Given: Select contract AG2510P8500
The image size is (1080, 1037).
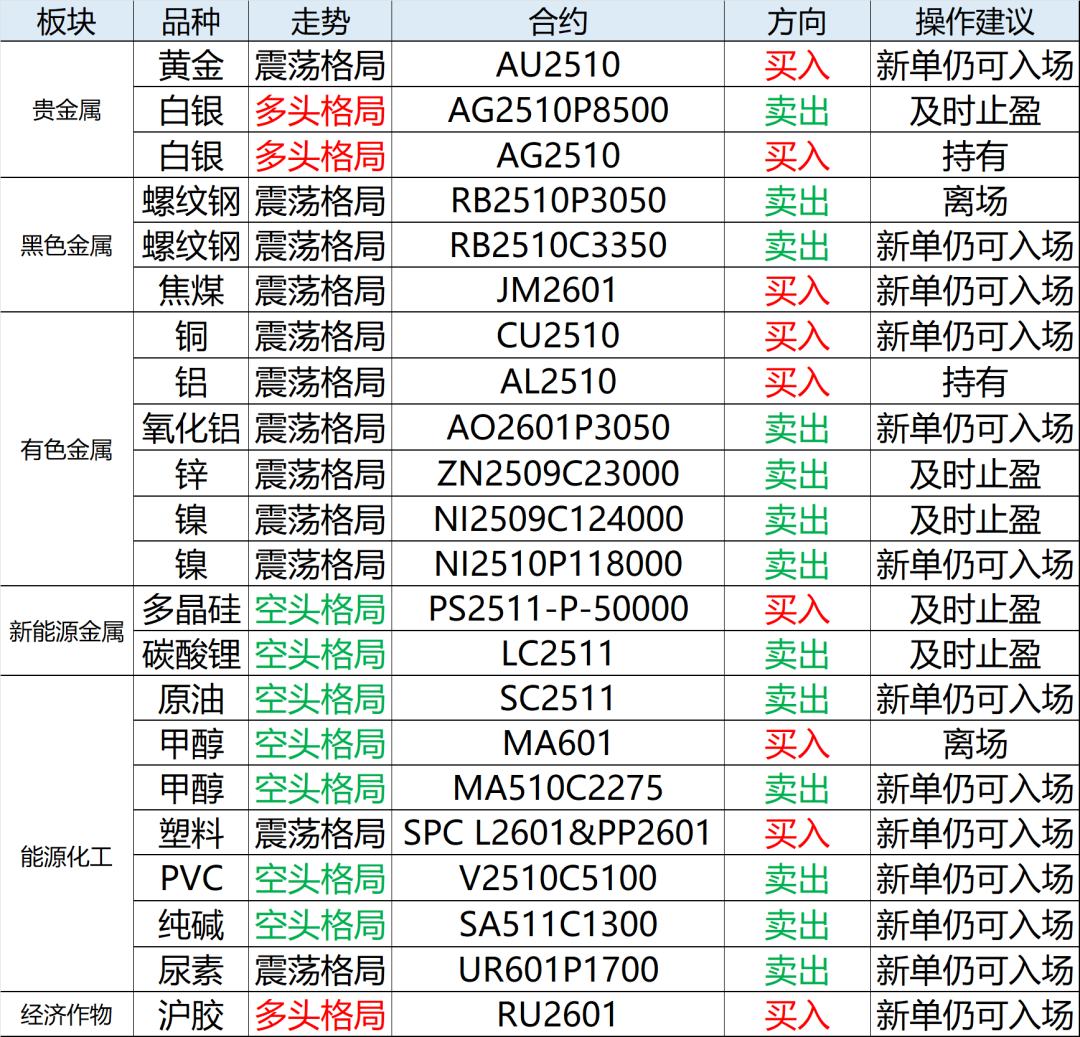Looking at the screenshot, I should point(557,111).
